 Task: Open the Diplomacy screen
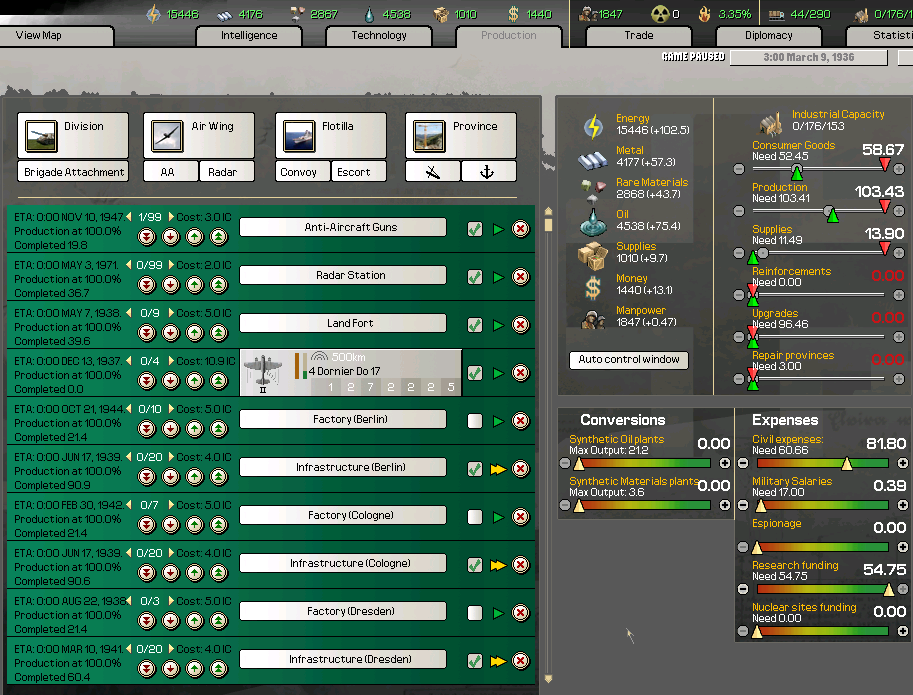pyautogui.click(x=768, y=35)
